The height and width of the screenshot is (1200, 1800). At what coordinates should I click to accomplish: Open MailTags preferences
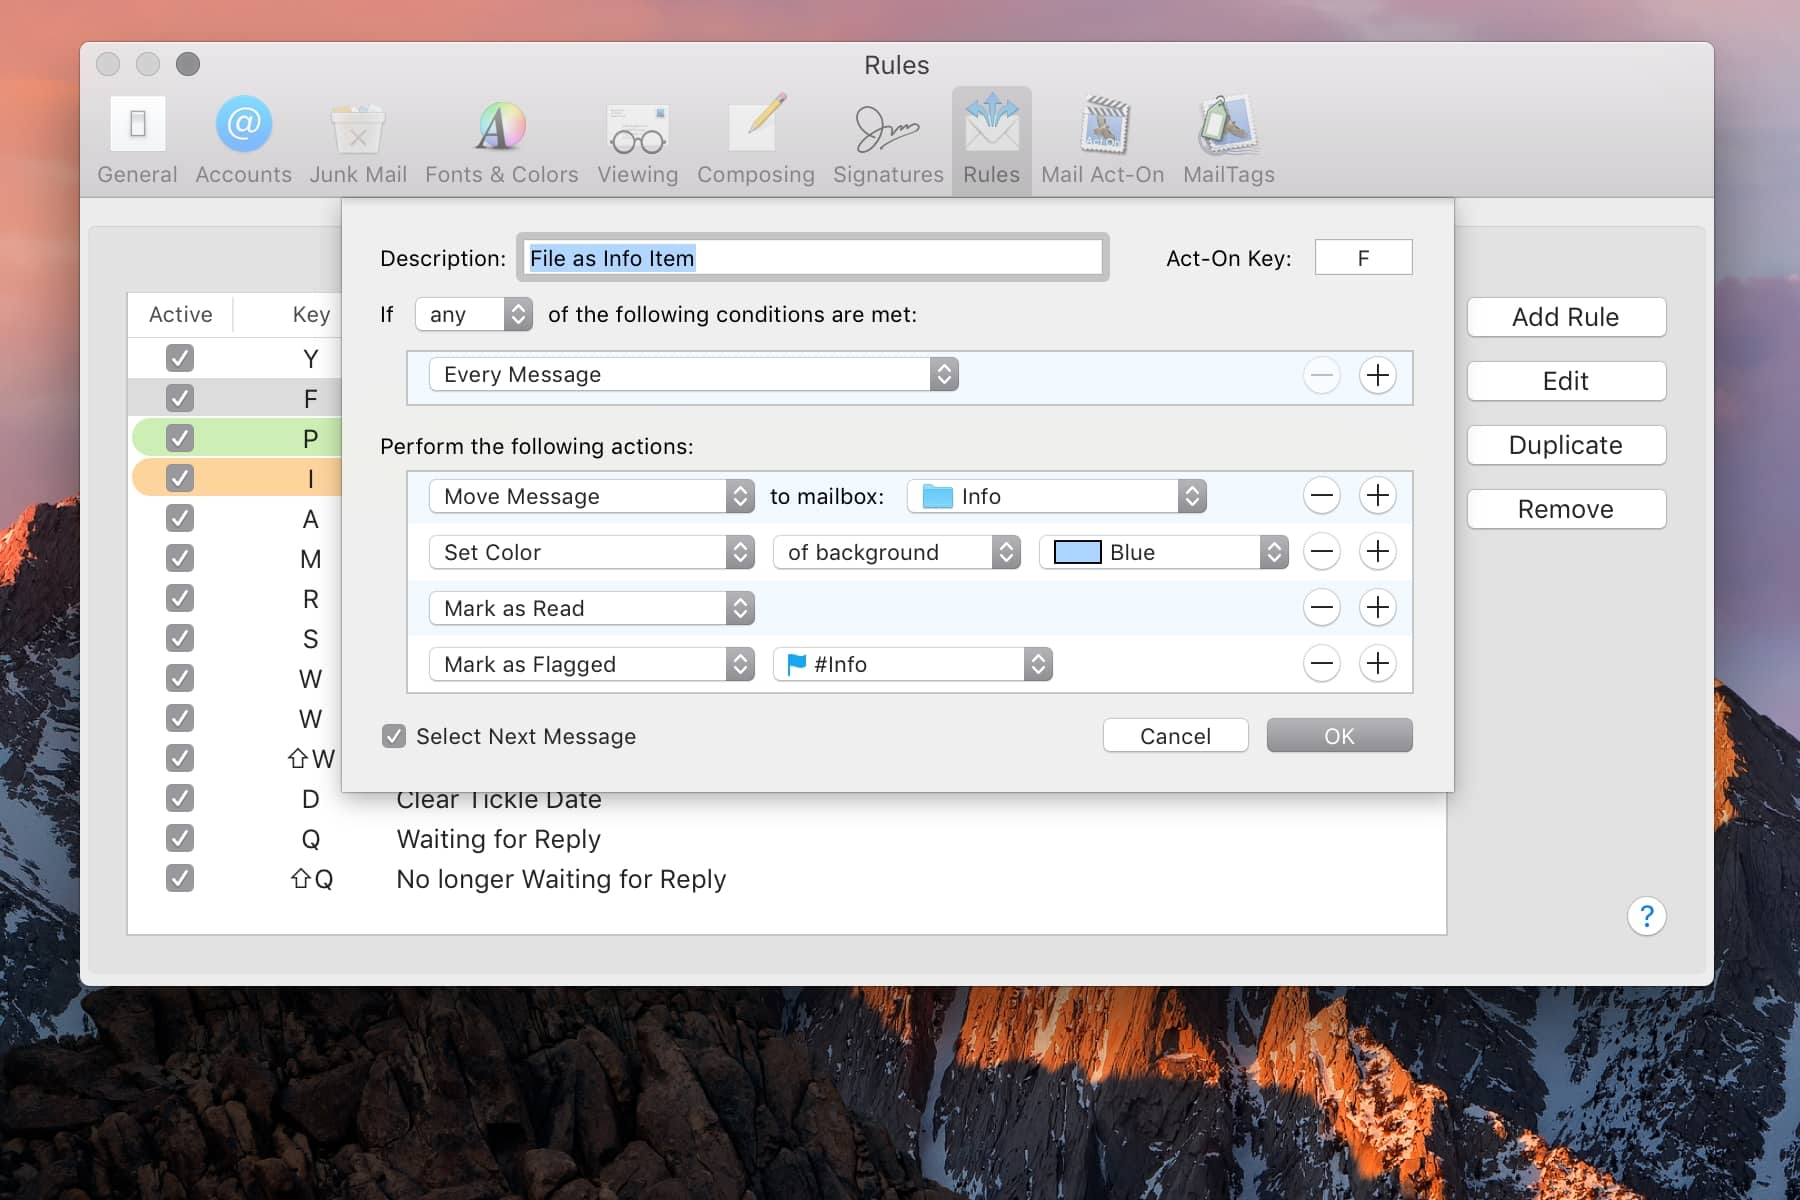[x=1228, y=140]
